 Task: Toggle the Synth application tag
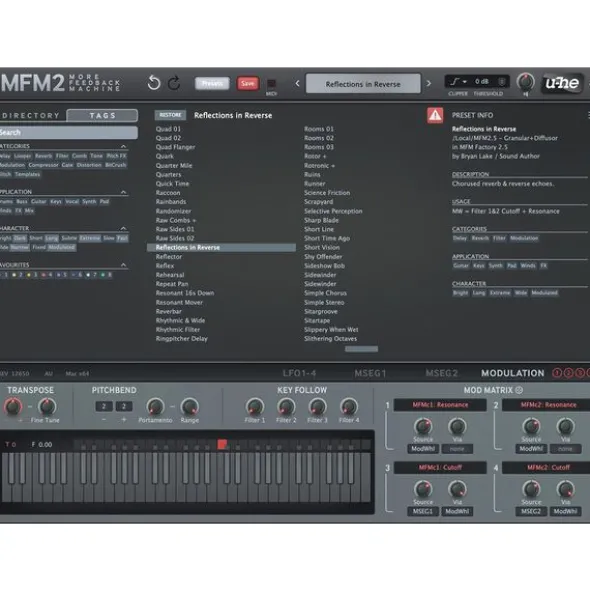pos(89,202)
